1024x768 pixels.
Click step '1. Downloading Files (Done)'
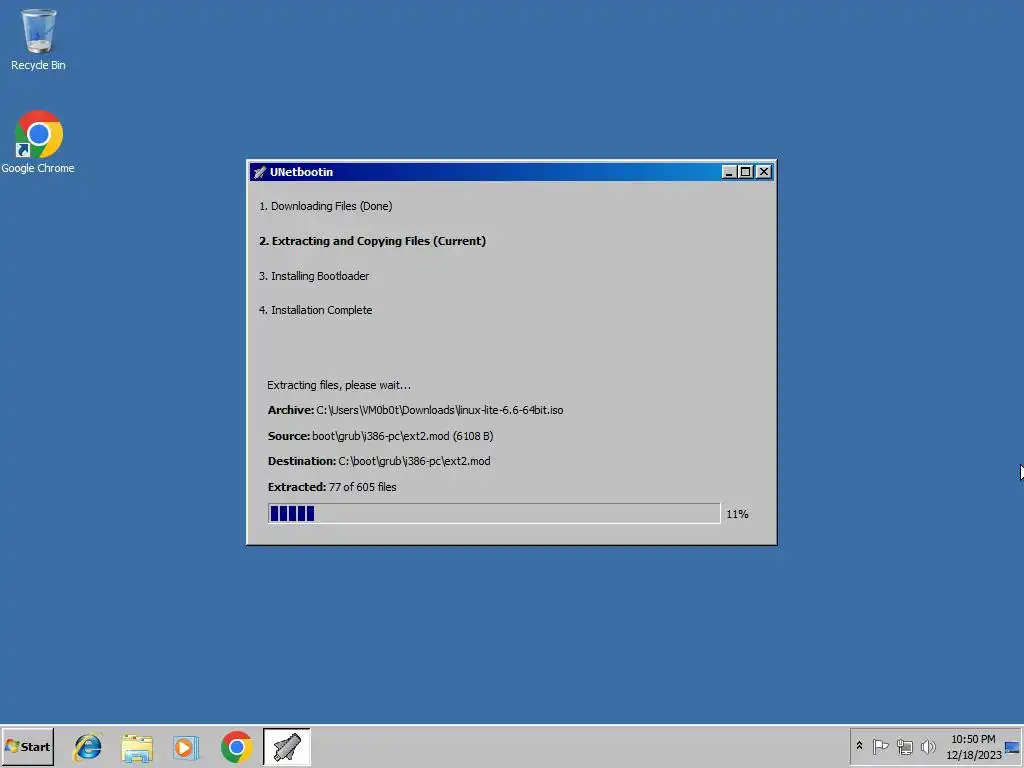[x=325, y=206]
